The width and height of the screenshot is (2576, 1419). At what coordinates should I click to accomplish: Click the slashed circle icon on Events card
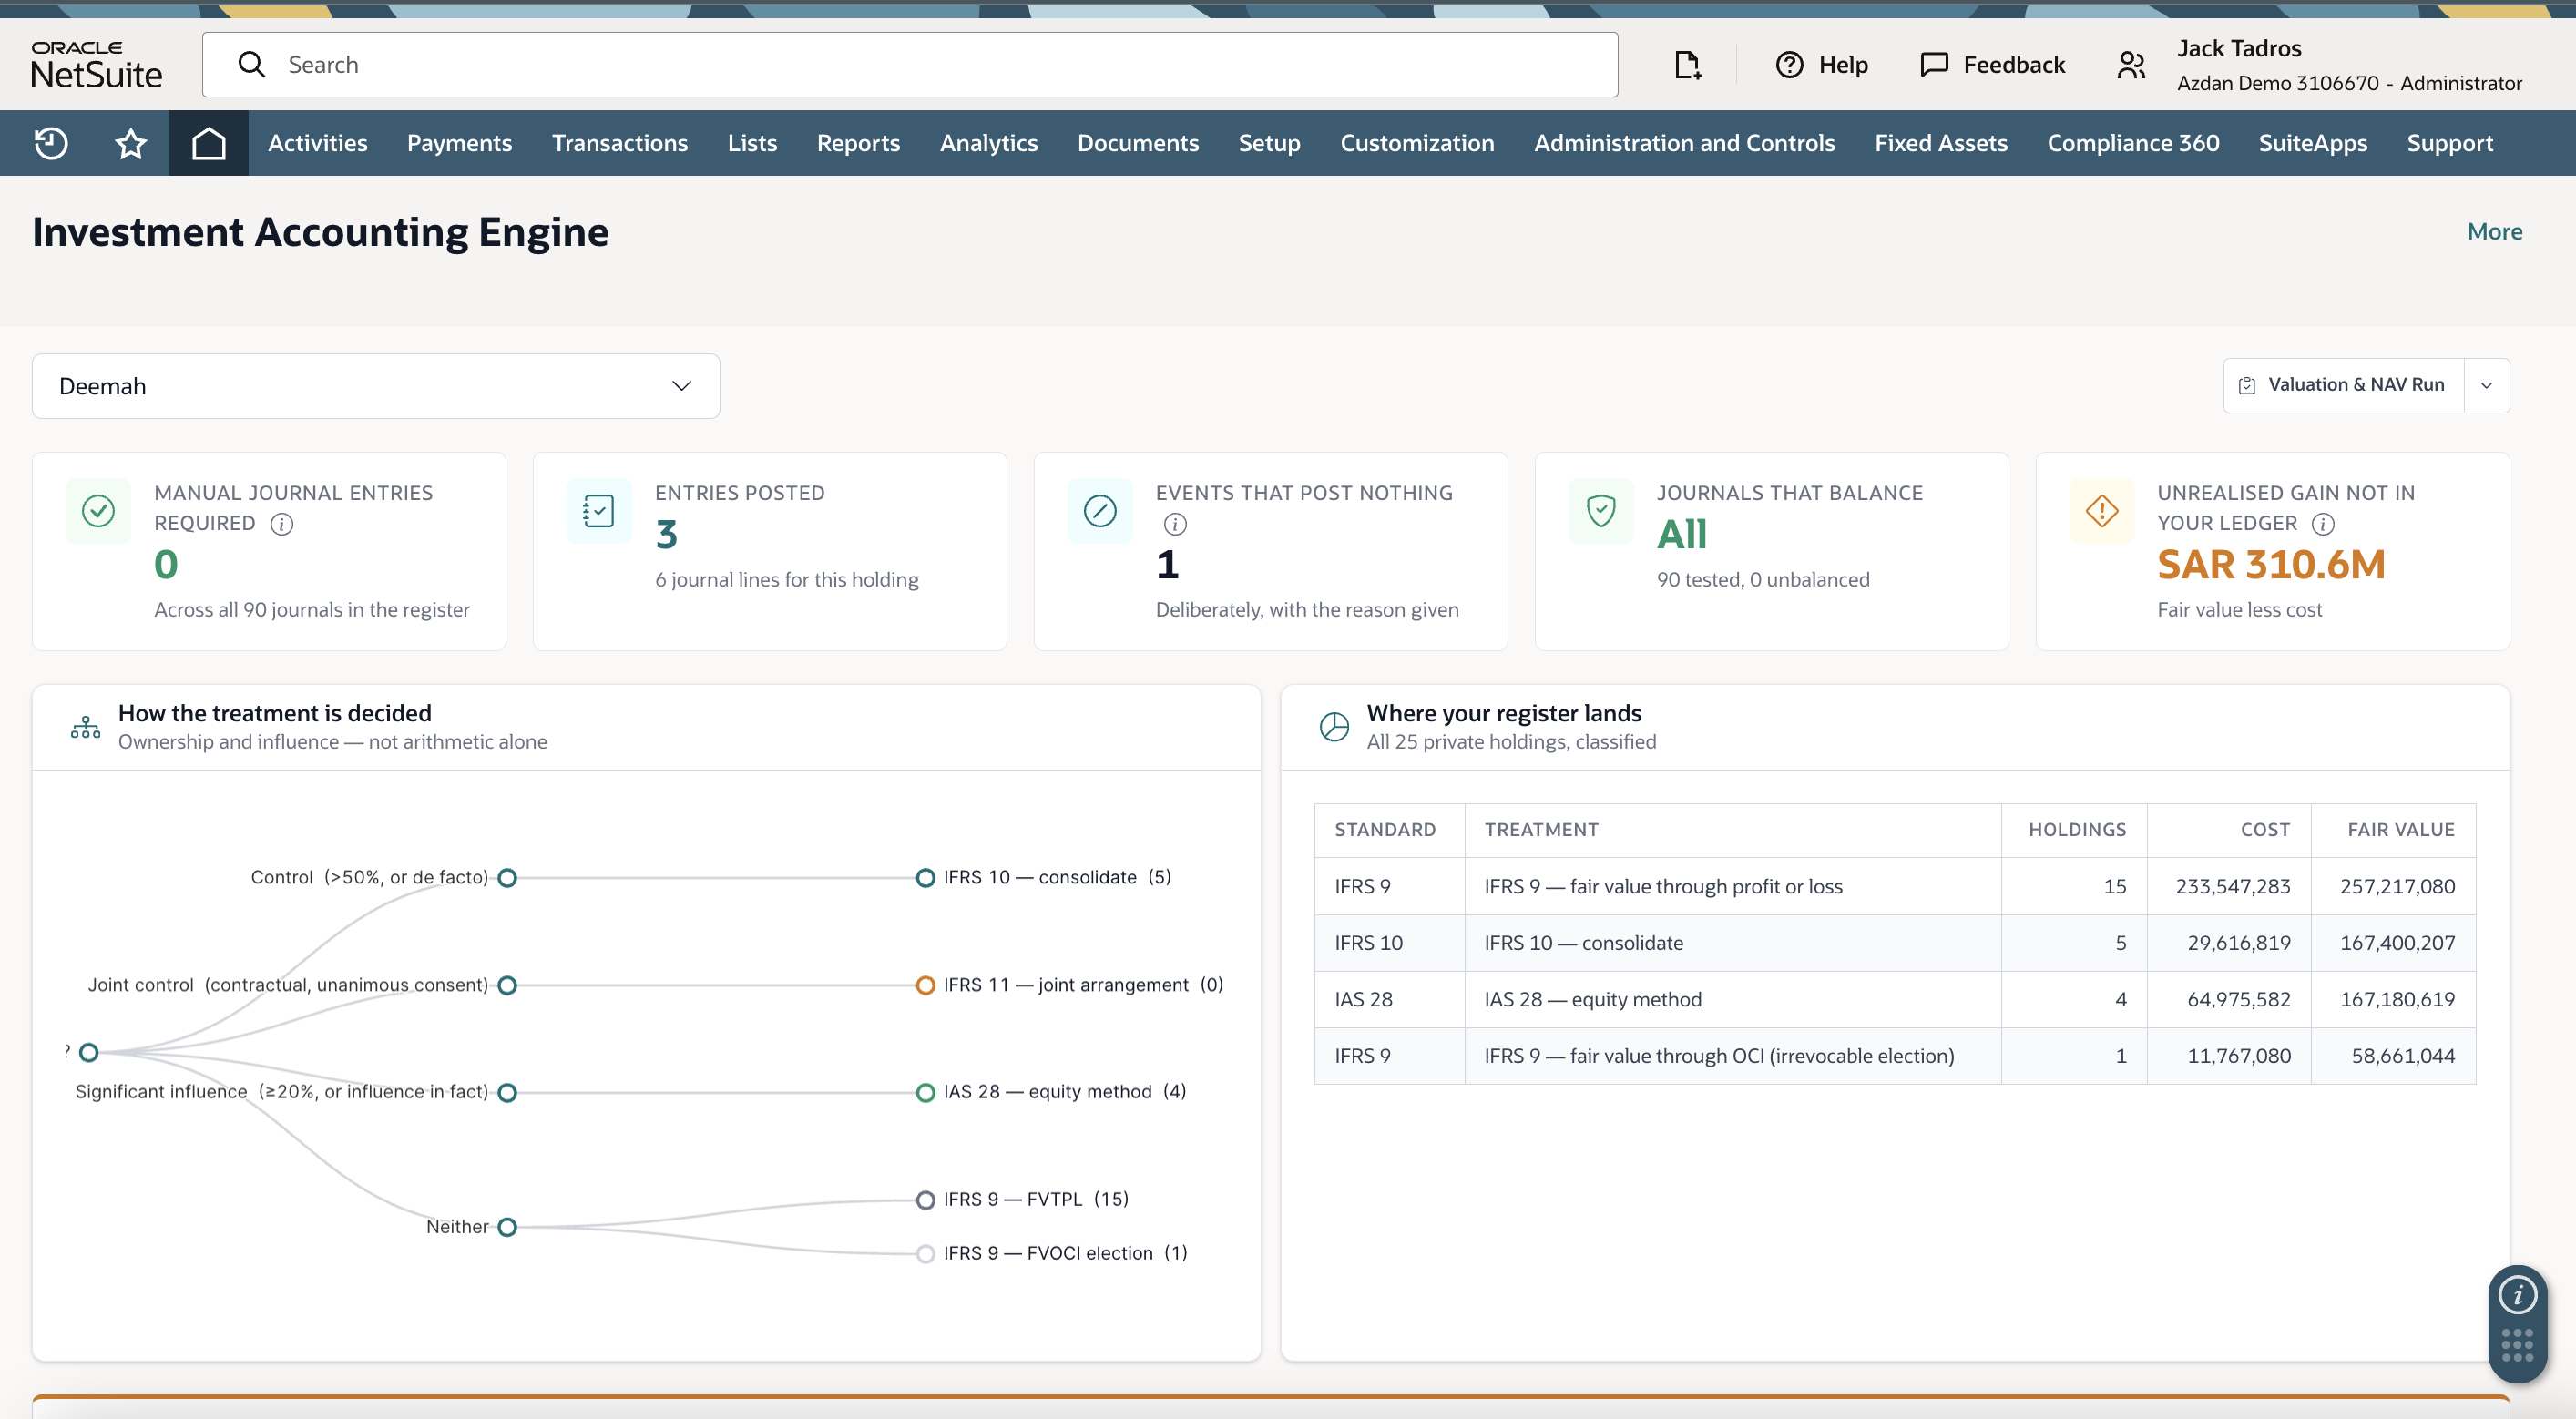1100,511
